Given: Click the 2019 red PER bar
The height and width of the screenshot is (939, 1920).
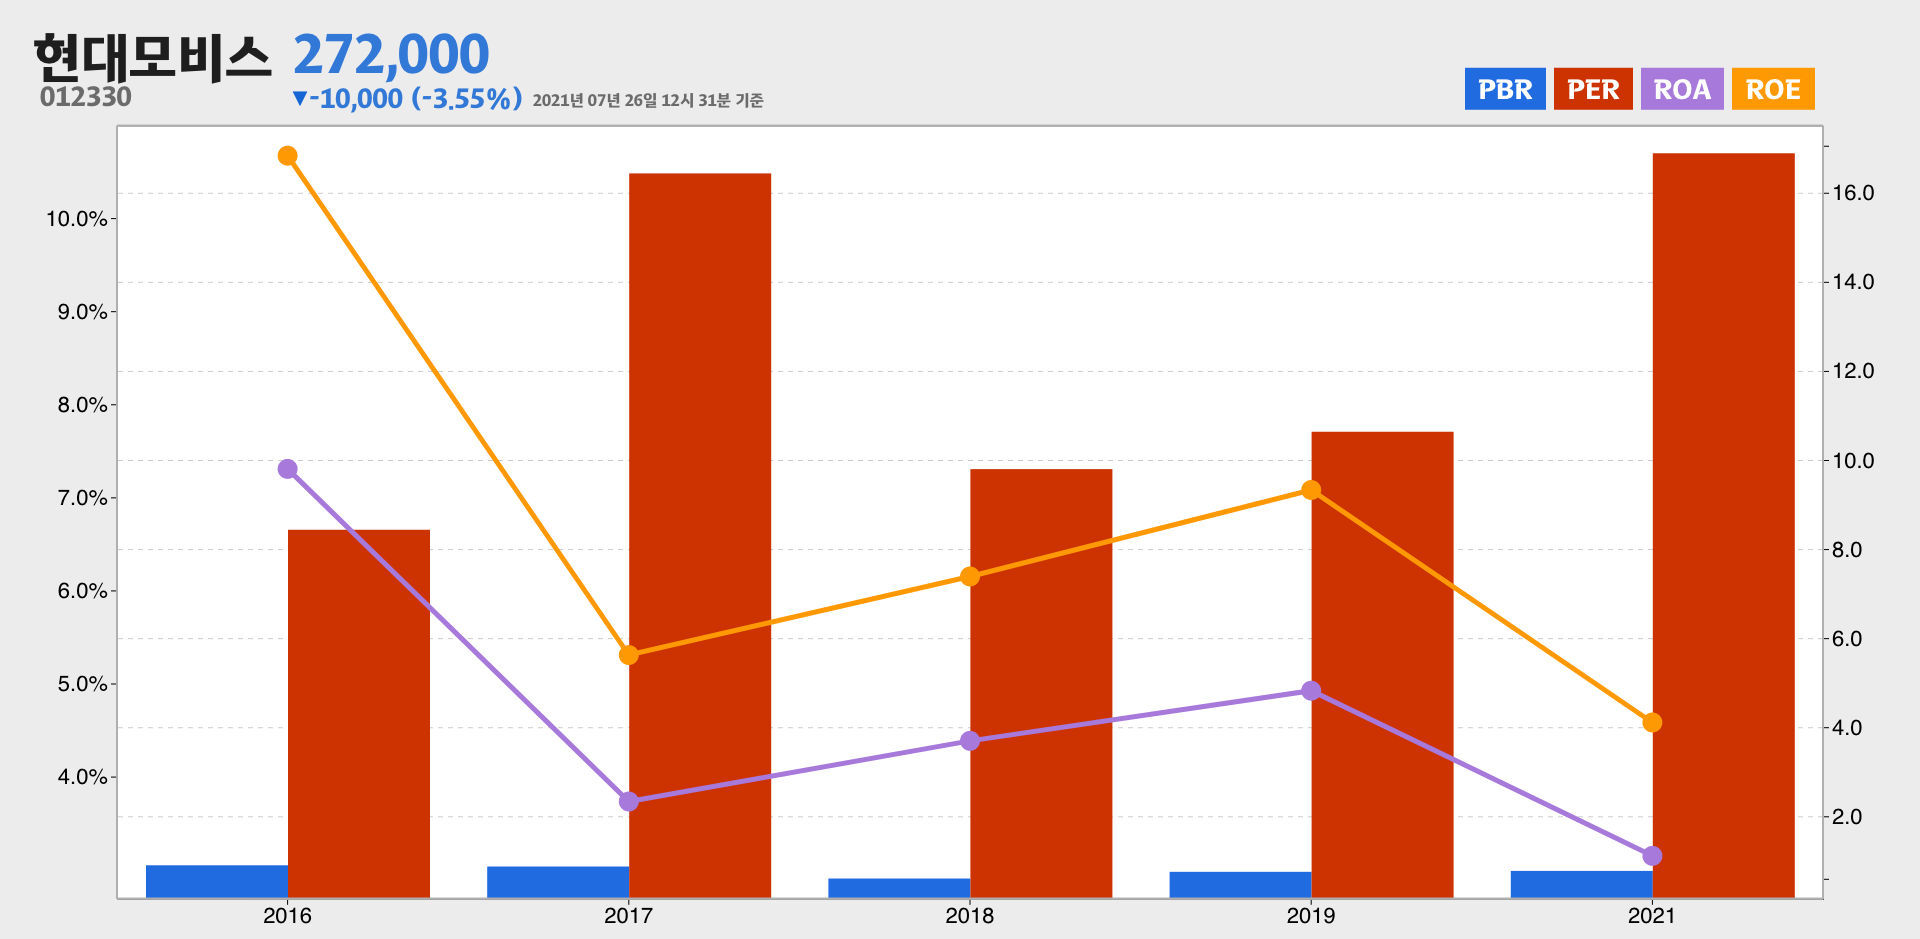Looking at the screenshot, I should coord(1382,665).
